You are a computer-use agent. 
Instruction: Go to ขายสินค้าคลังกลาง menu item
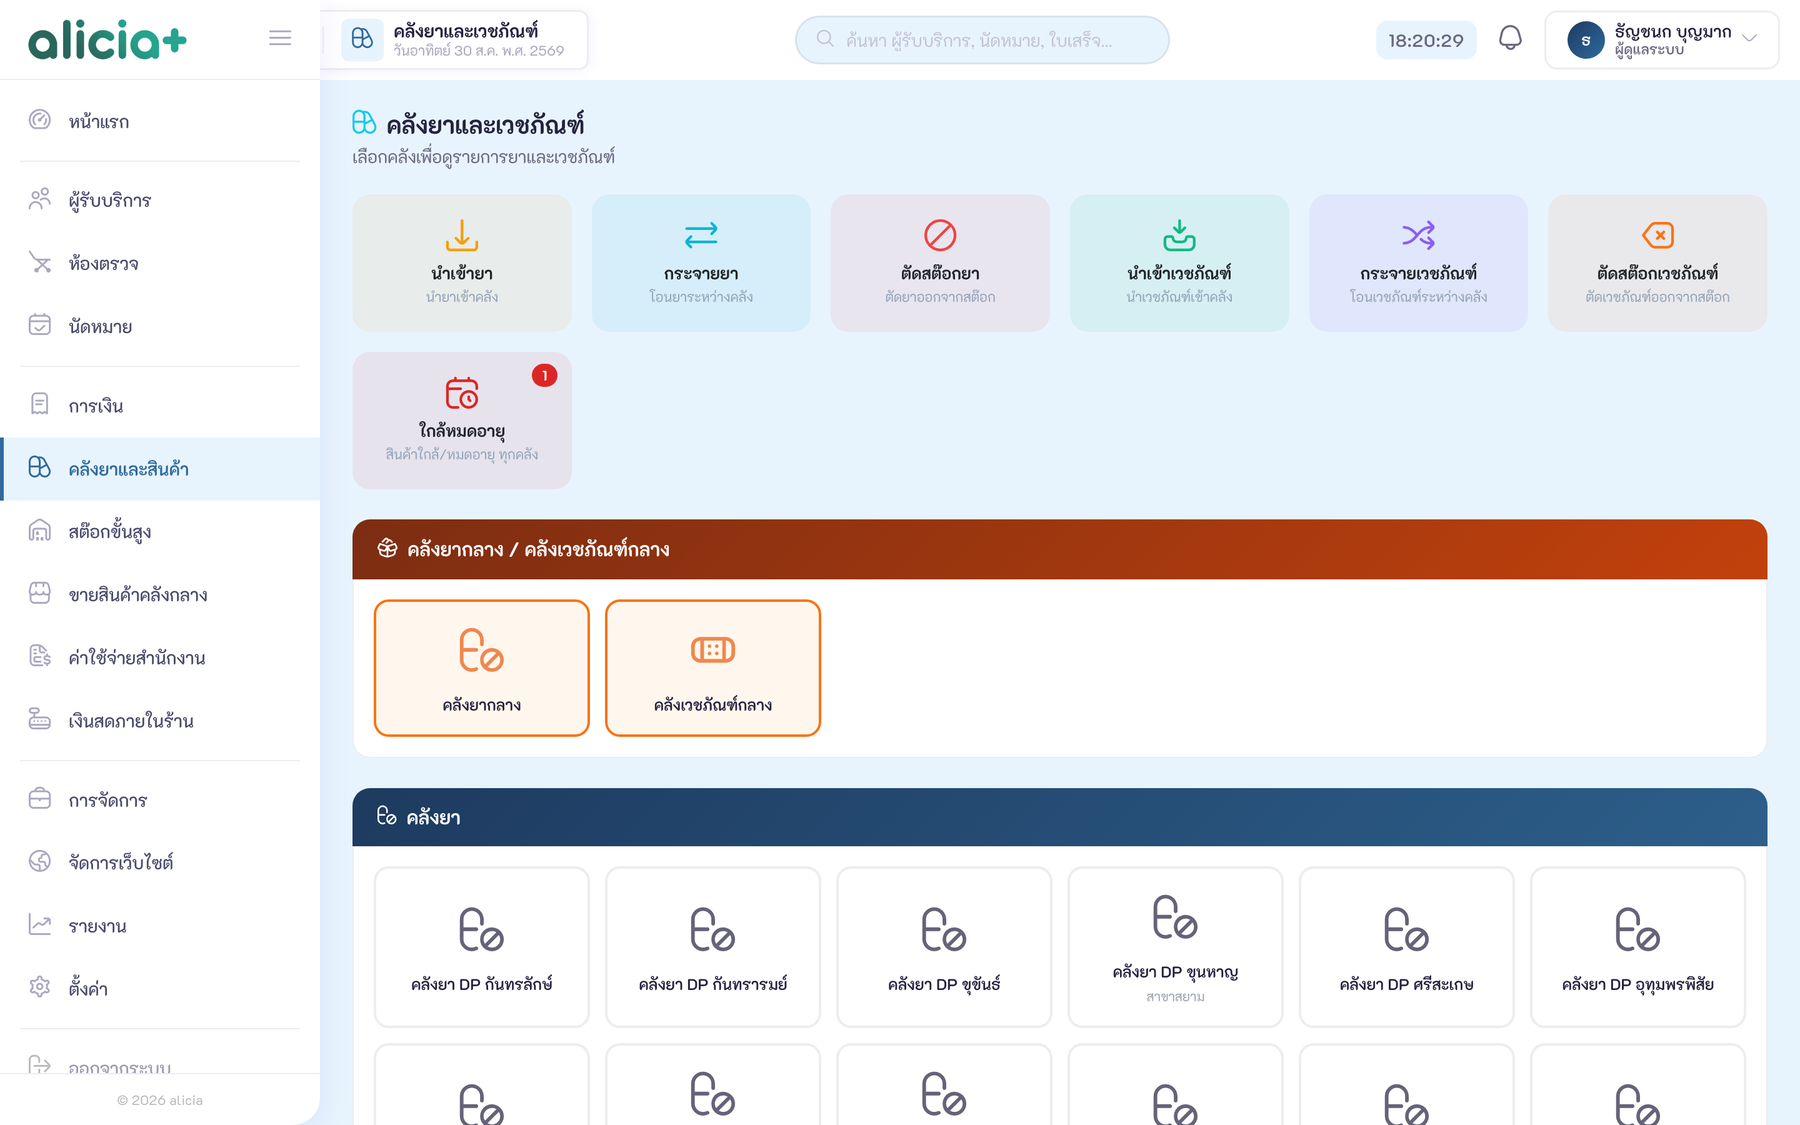pos(160,594)
